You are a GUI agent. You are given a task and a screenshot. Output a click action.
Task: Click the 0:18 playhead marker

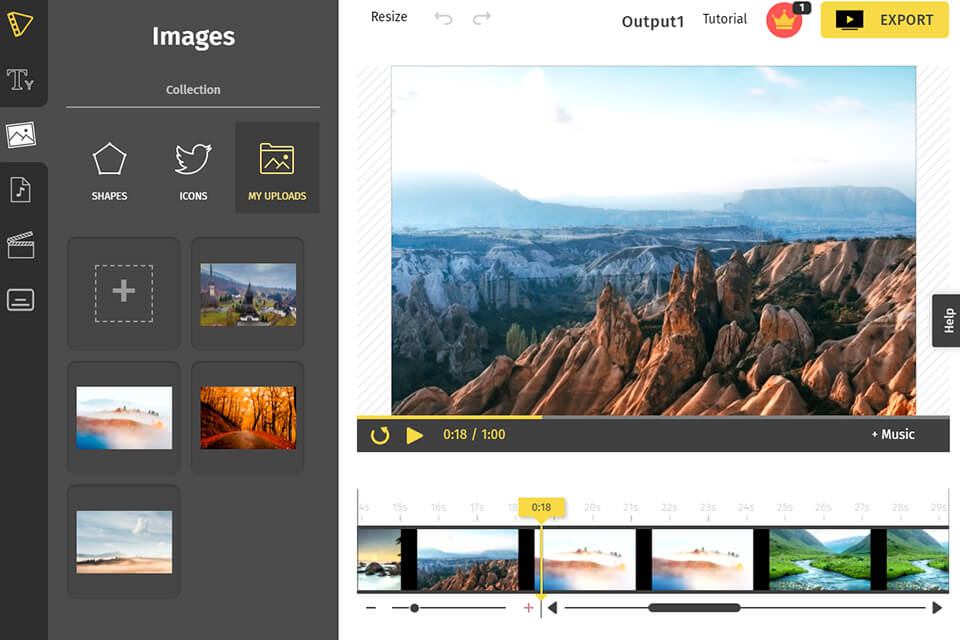(541, 507)
